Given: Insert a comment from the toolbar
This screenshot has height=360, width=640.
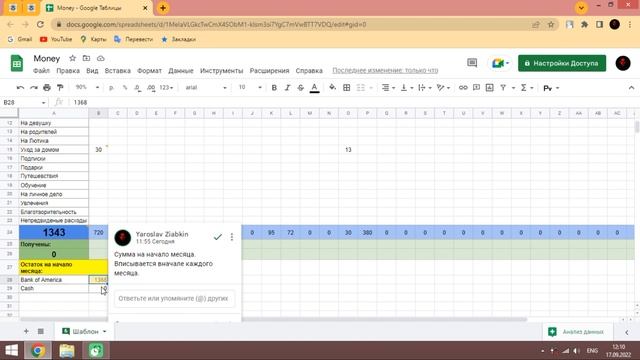Looking at the screenshot, I should (x=476, y=88).
